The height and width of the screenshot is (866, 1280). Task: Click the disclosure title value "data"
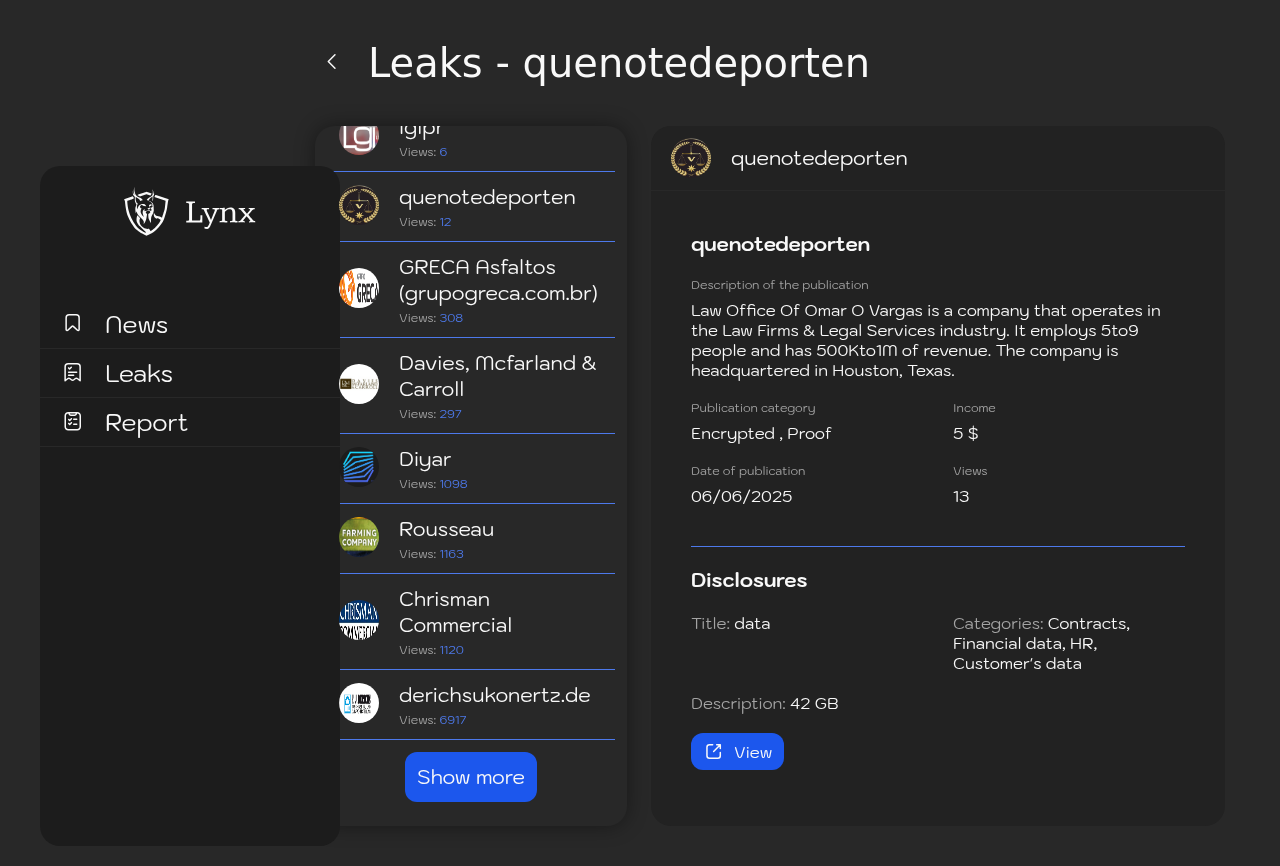(x=752, y=623)
